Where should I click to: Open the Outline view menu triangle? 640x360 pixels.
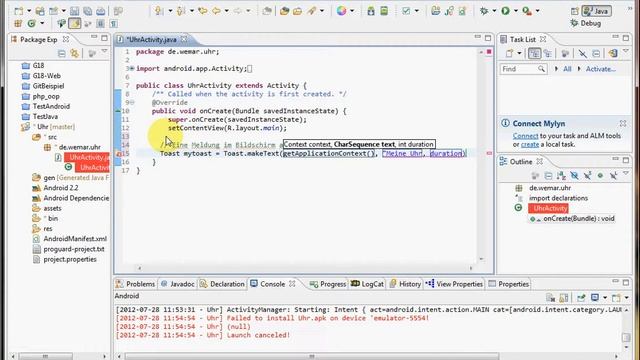pyautogui.click(x=626, y=174)
